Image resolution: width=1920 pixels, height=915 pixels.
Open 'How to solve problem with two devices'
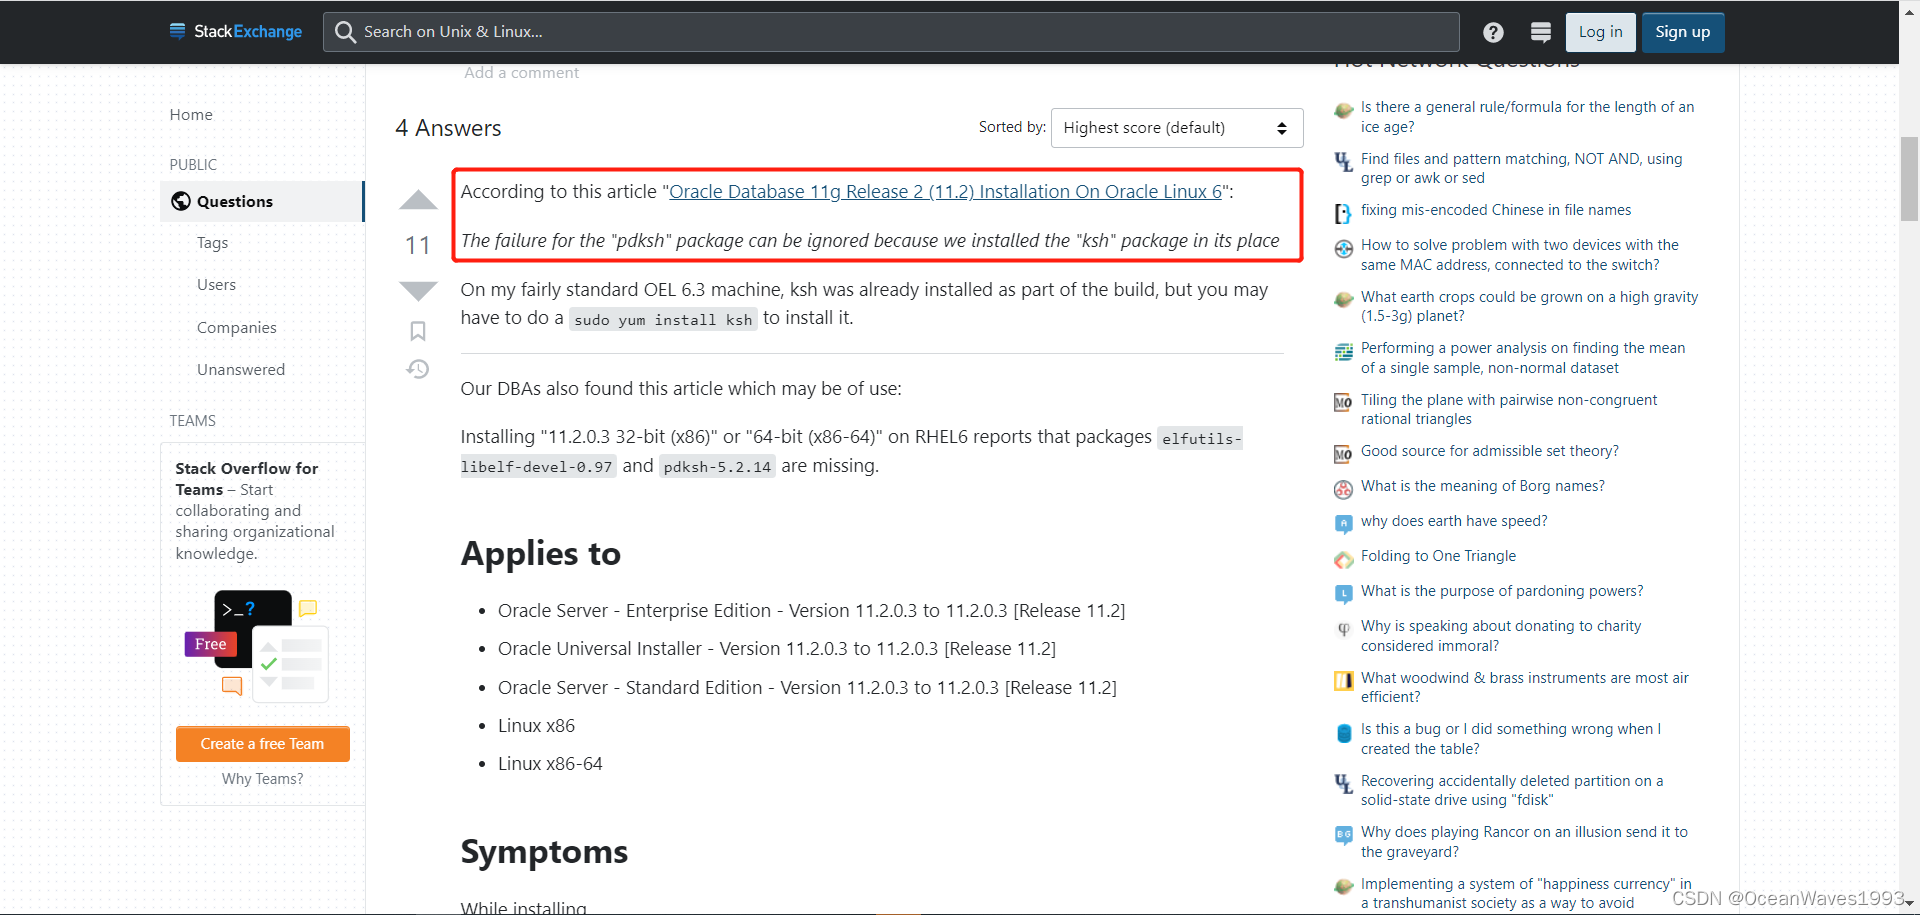(x=1519, y=255)
